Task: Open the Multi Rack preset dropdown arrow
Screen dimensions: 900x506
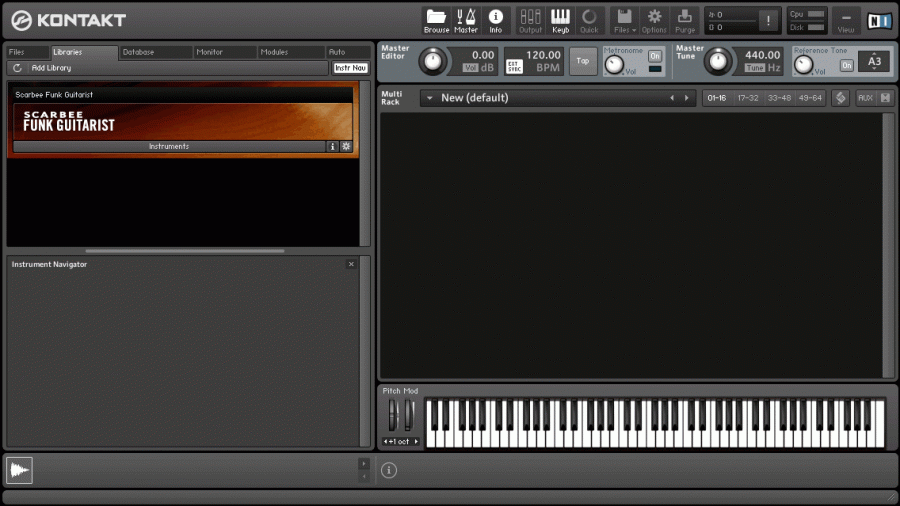Action: 429,98
